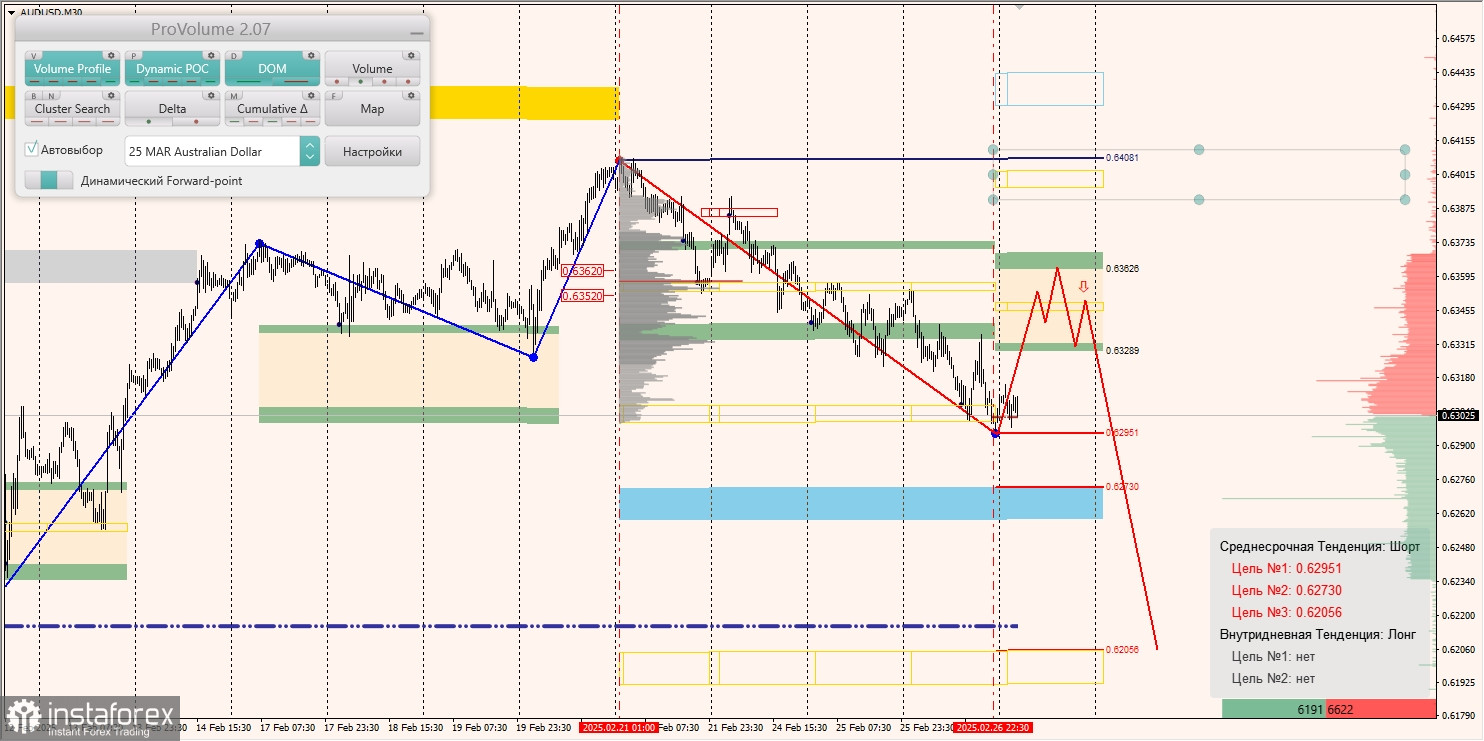This screenshot has width=1484, height=741.
Task: Toggle the Delta indicator
Action: [x=172, y=108]
